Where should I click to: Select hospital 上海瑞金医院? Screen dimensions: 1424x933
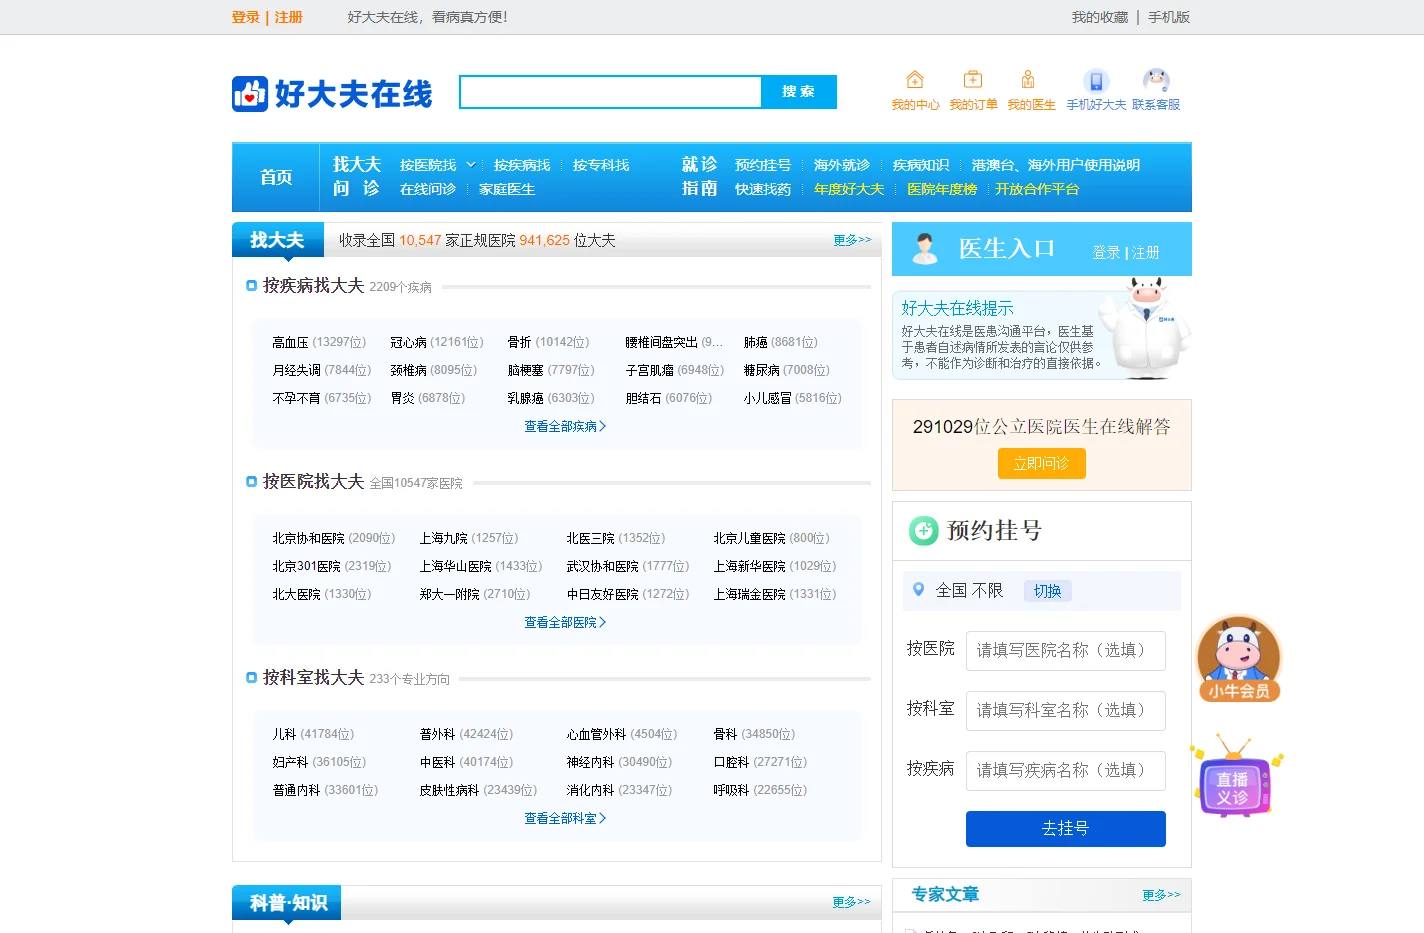pyautogui.click(x=749, y=594)
